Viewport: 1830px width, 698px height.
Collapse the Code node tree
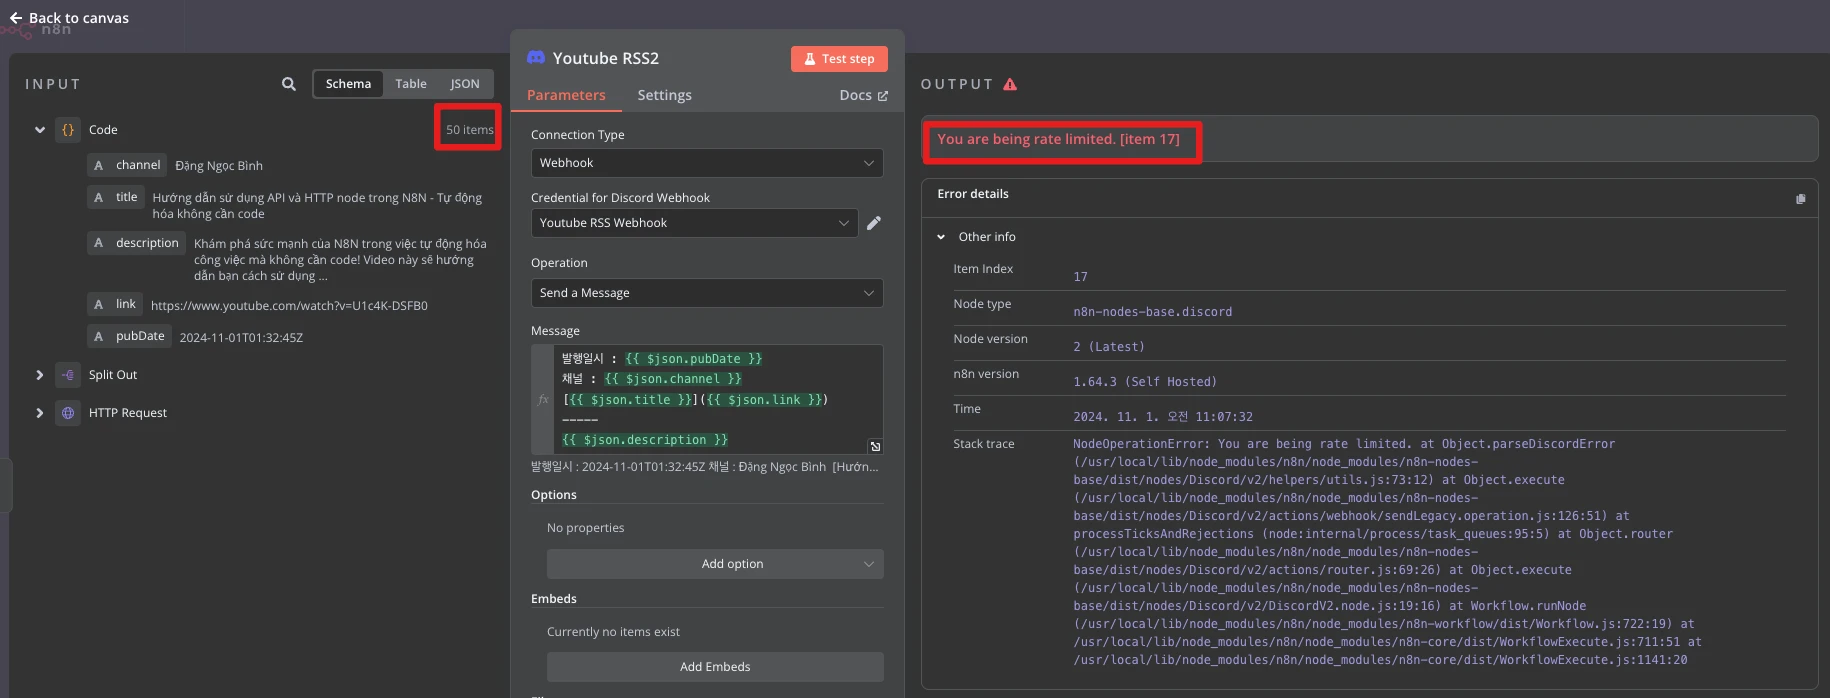point(40,130)
